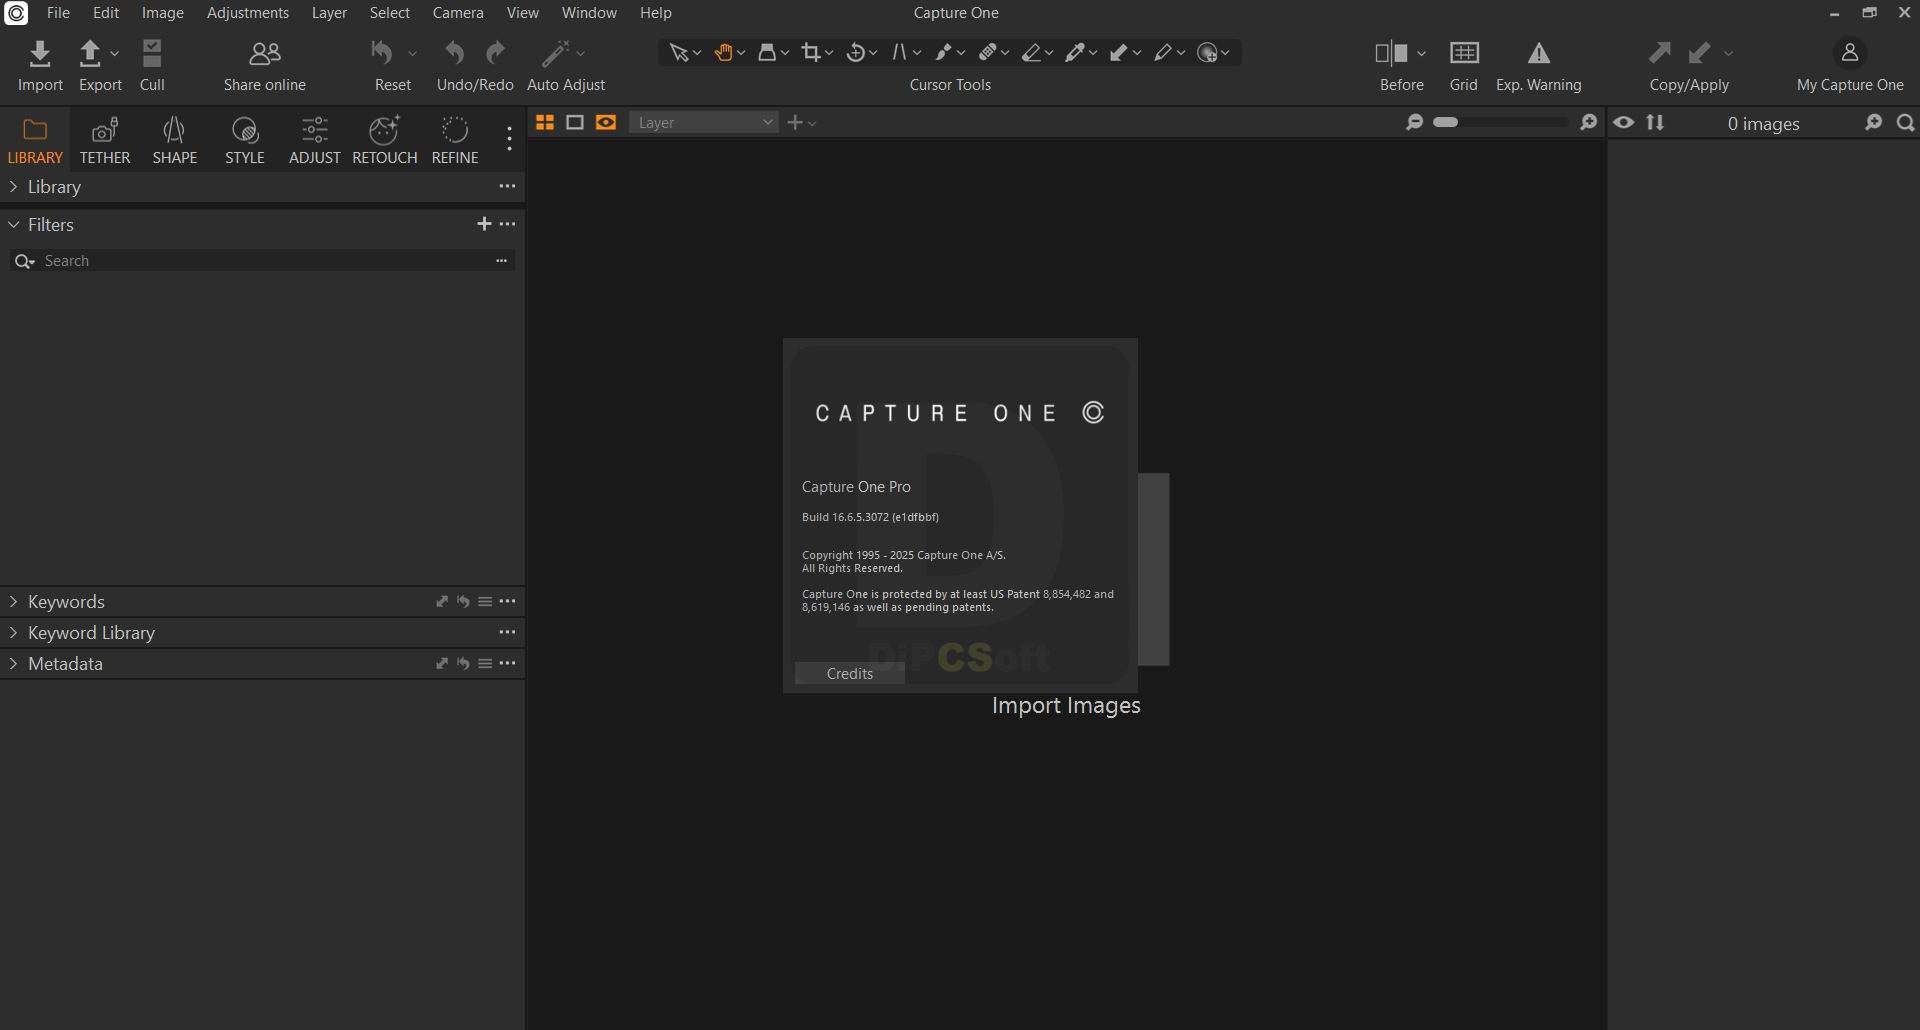Click the Auto Adjust magic wand icon
This screenshot has height=1030, width=1920.
[x=555, y=53]
